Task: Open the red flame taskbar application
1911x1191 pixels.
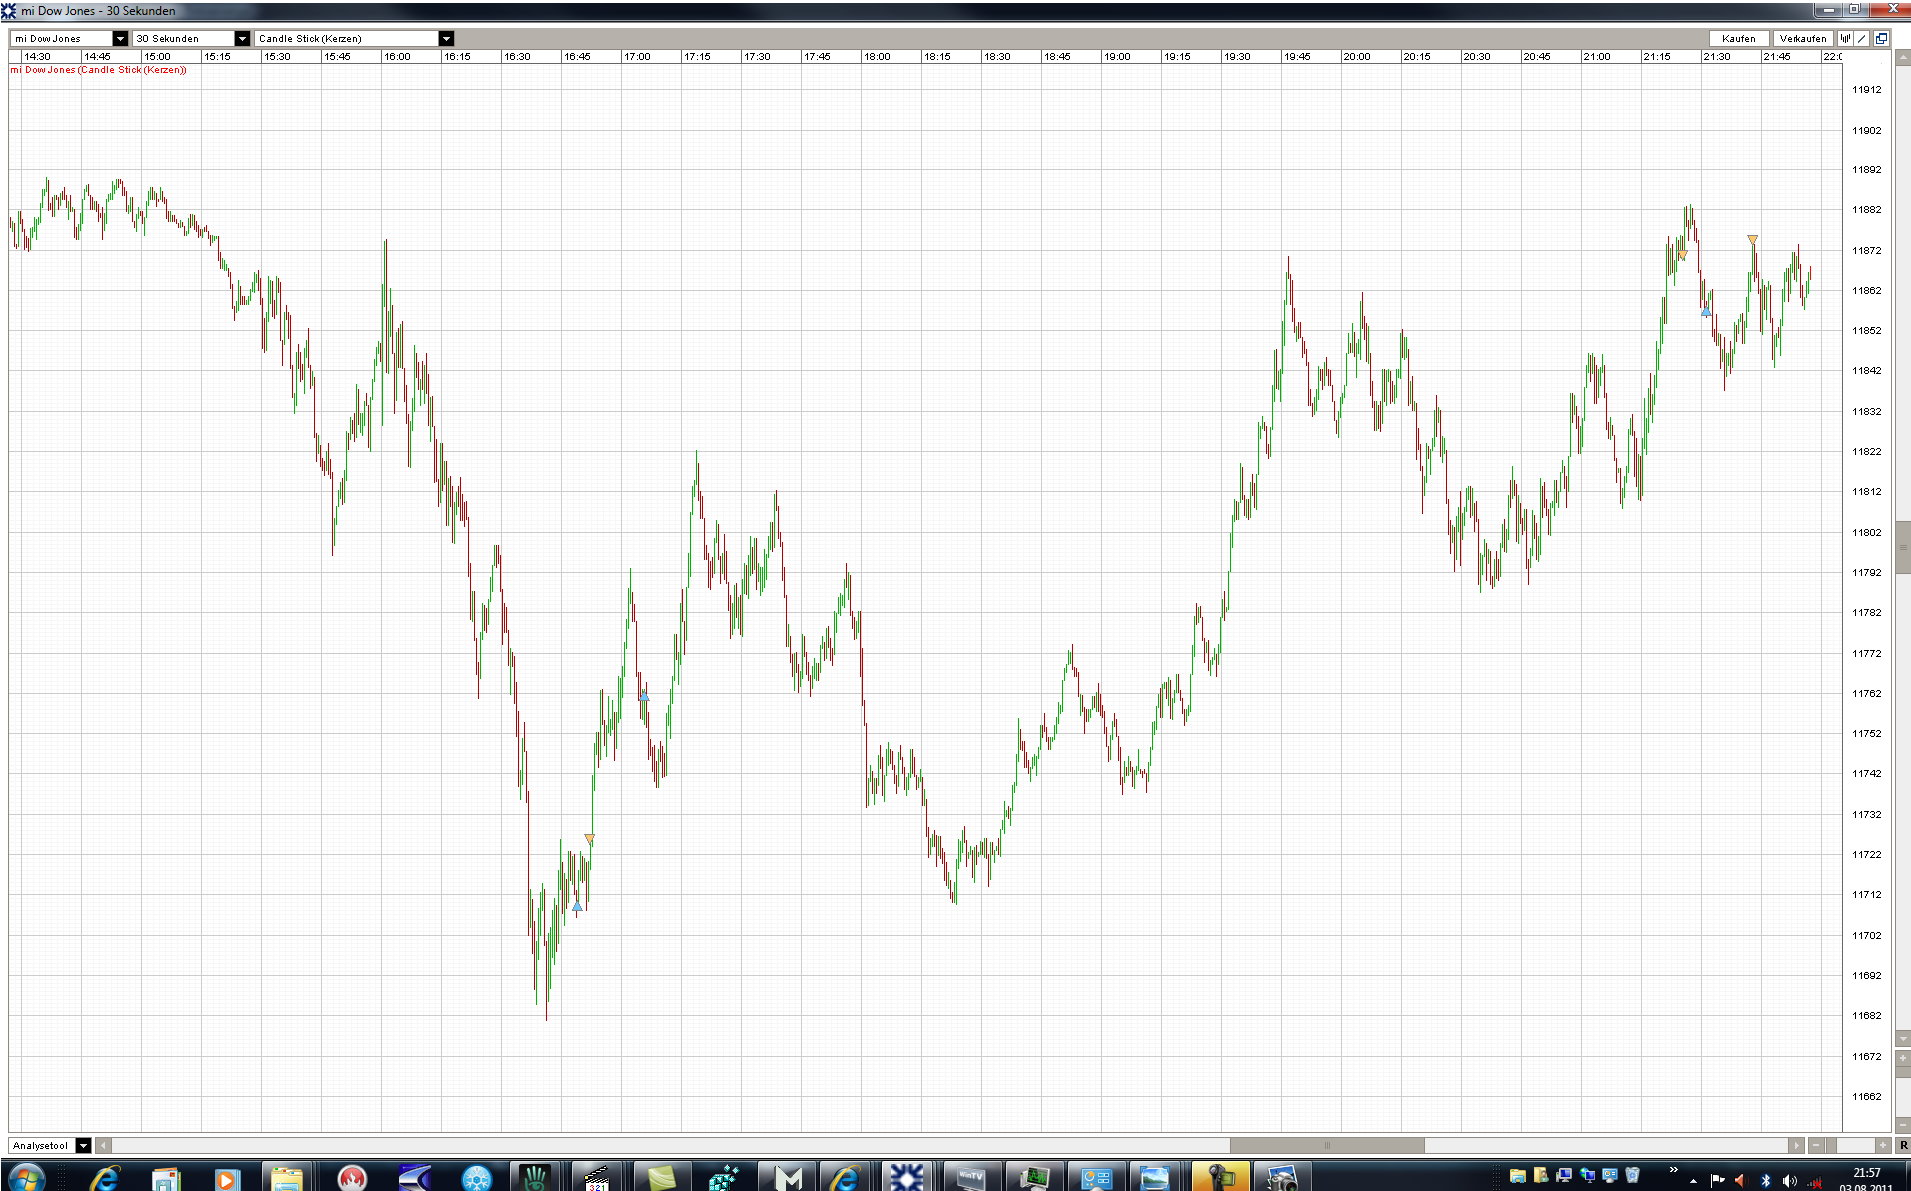Action: (351, 1178)
